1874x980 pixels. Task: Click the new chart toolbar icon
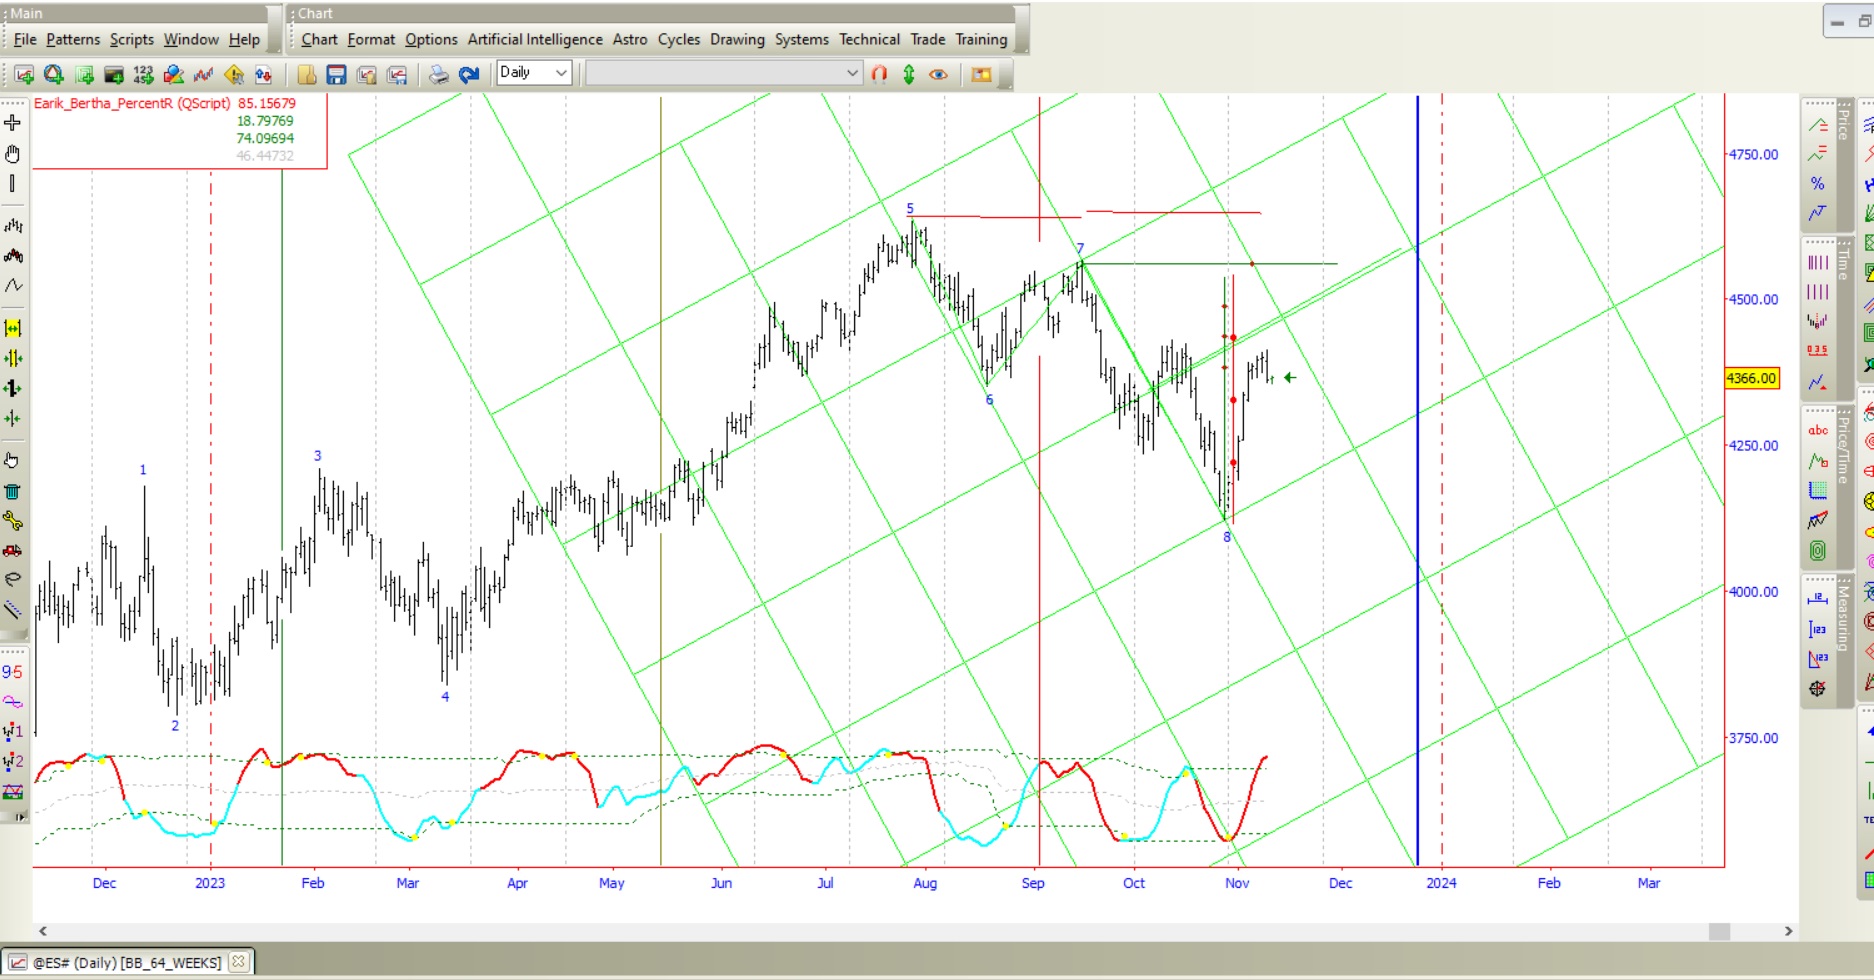pos(24,75)
